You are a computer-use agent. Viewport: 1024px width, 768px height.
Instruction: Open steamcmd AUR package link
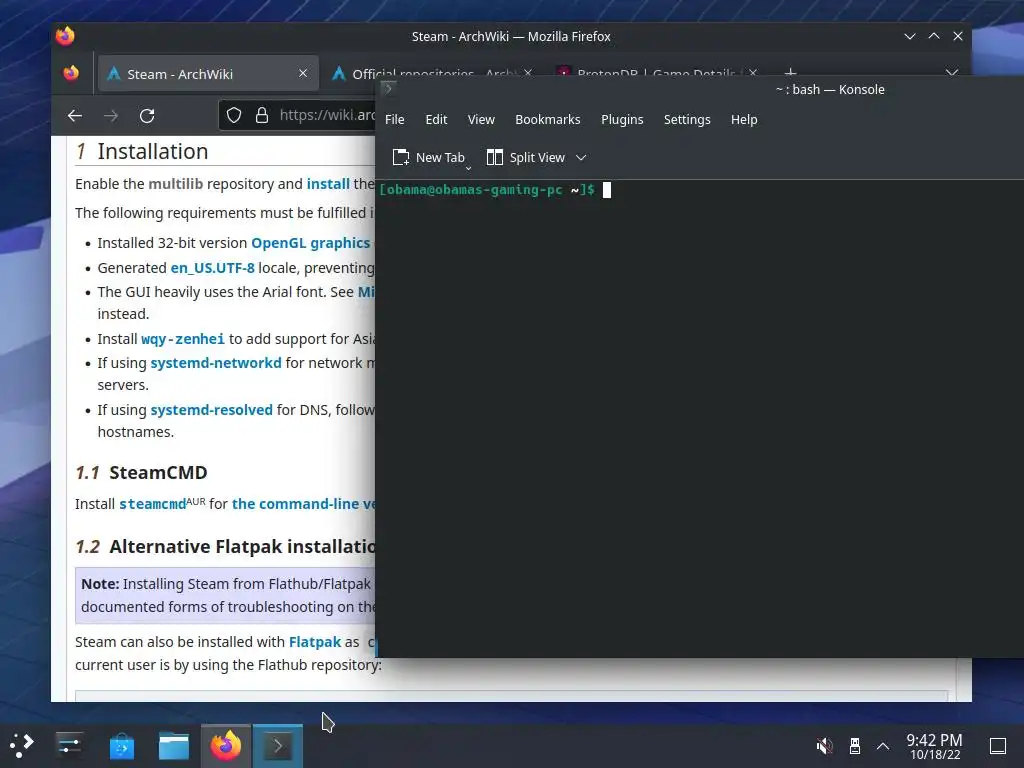[x=152, y=504]
